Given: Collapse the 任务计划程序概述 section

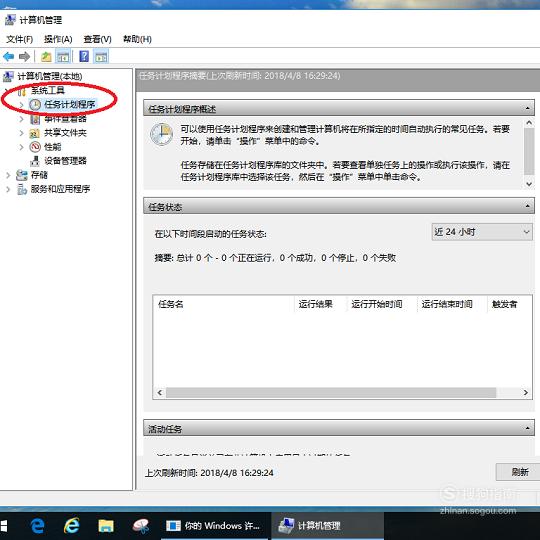Looking at the screenshot, I should coord(527,108).
